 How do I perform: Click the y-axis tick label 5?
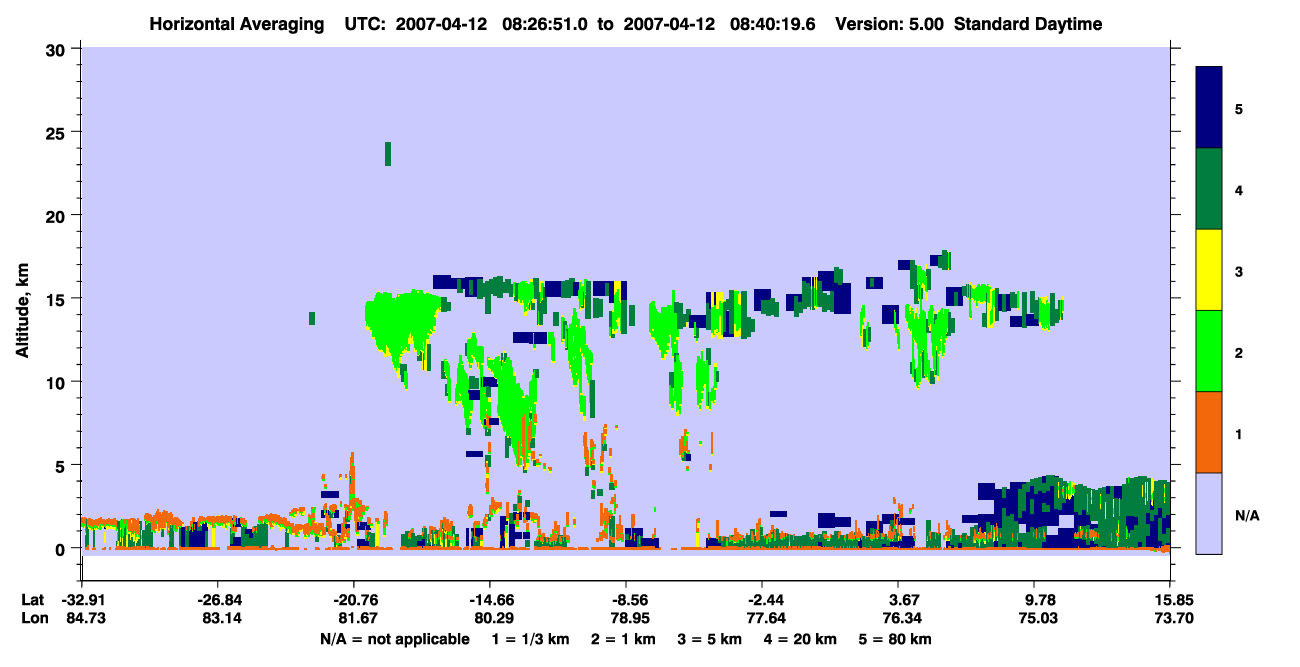click(x=63, y=465)
